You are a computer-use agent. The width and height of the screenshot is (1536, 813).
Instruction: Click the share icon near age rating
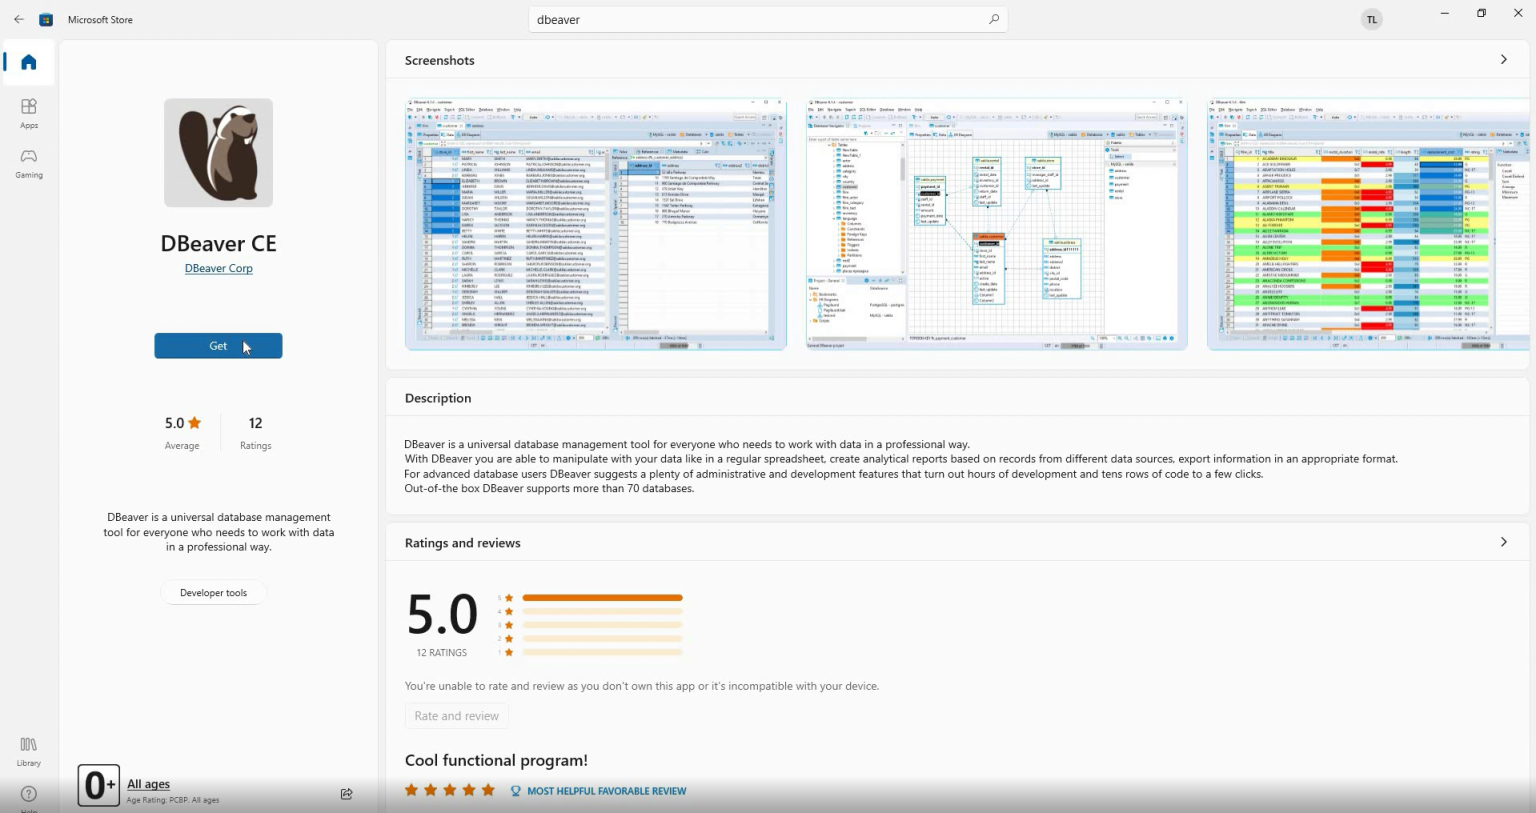[346, 794]
